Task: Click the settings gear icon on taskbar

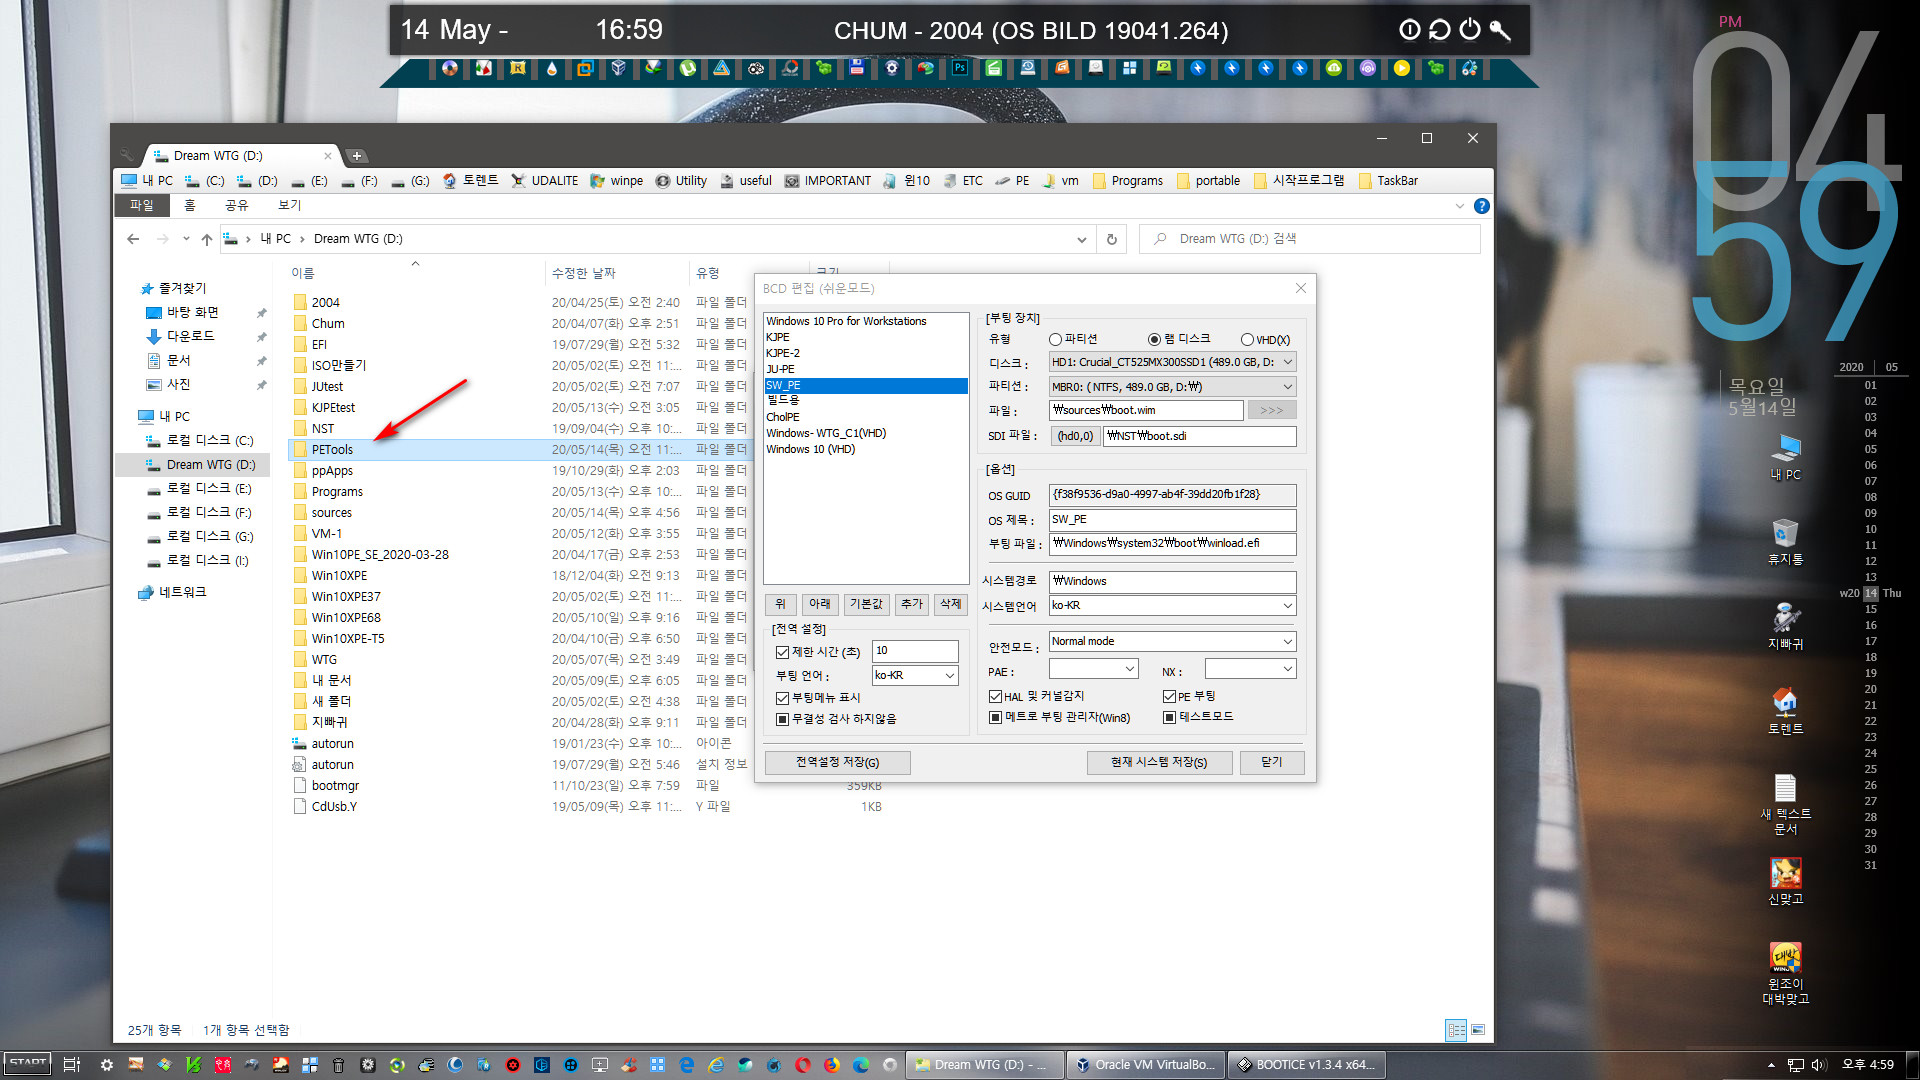Action: click(x=106, y=1065)
